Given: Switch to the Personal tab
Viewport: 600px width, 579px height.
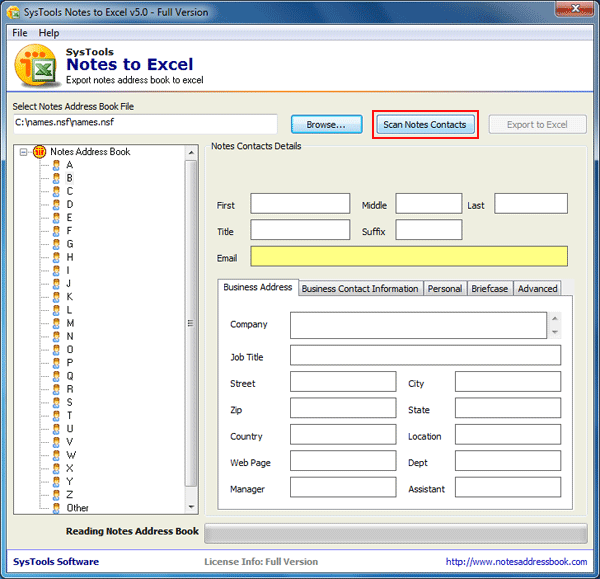Looking at the screenshot, I should (445, 289).
